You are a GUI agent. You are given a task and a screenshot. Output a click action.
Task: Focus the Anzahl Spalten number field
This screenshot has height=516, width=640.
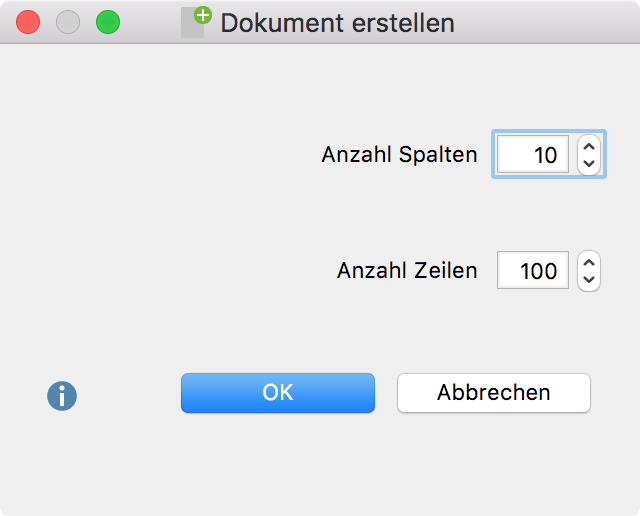coord(533,154)
